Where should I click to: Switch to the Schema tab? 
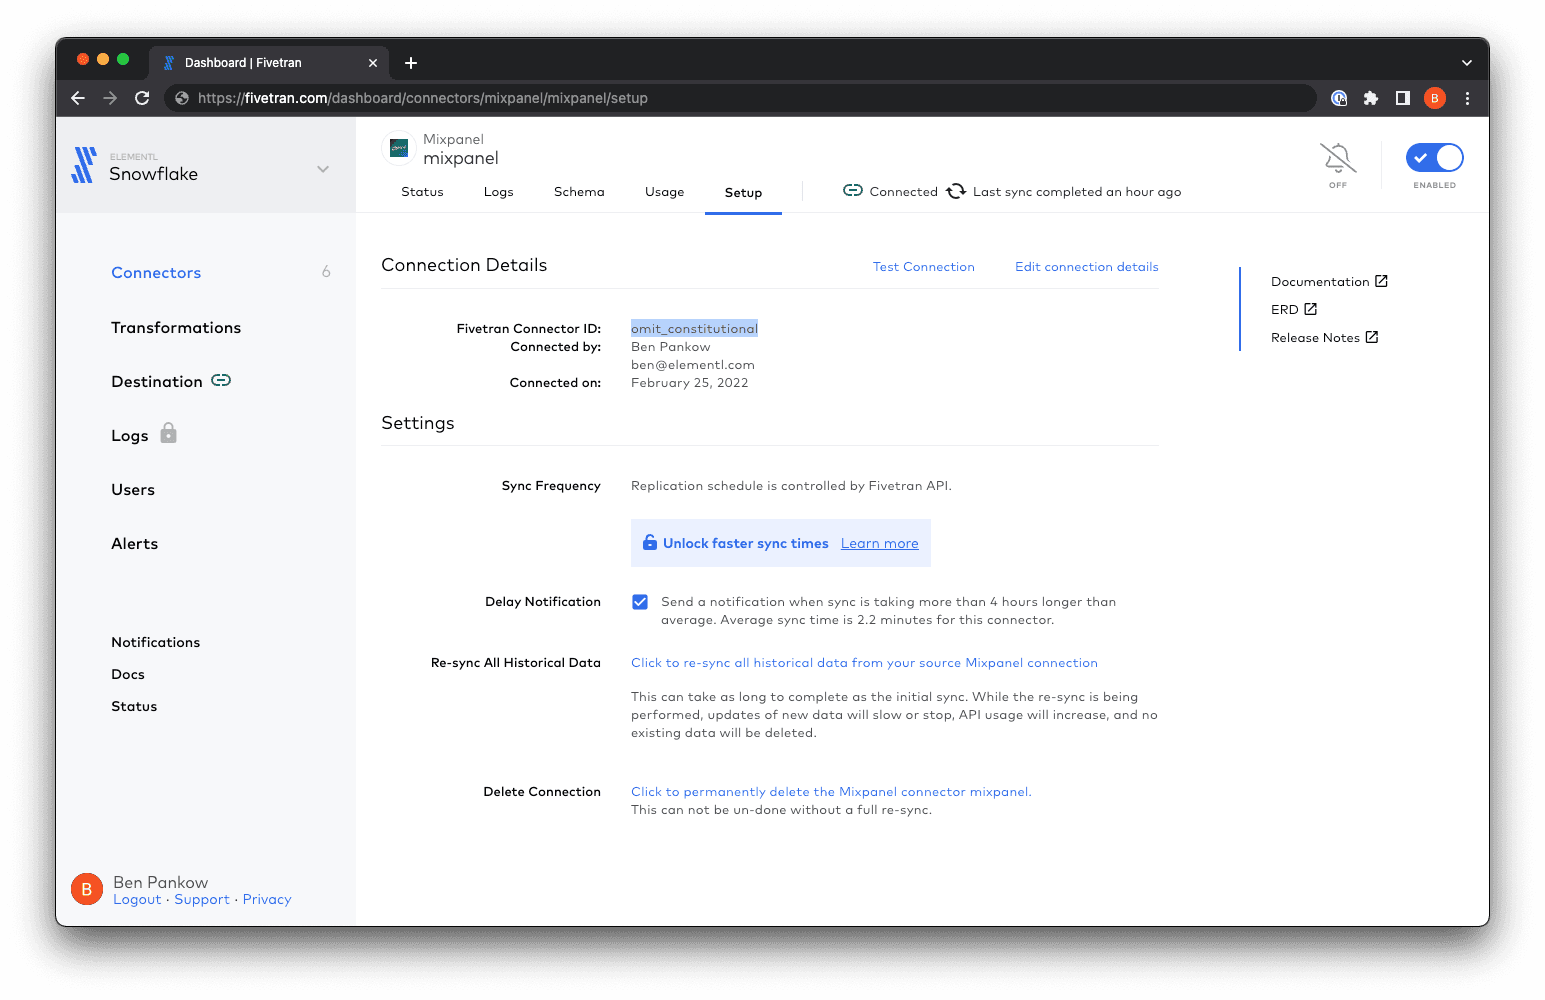(579, 191)
